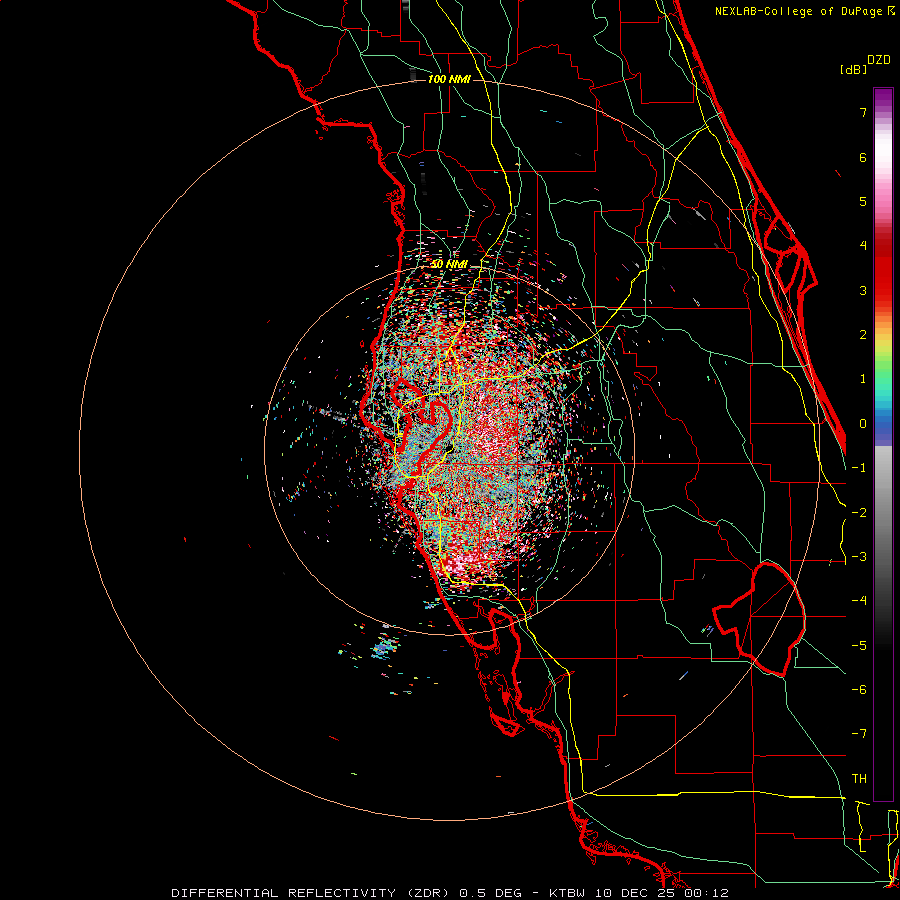This screenshot has width=900, height=900.
Task: Click the "0.5 DEG" elevation angle text
Action: pyautogui.click(x=490, y=893)
